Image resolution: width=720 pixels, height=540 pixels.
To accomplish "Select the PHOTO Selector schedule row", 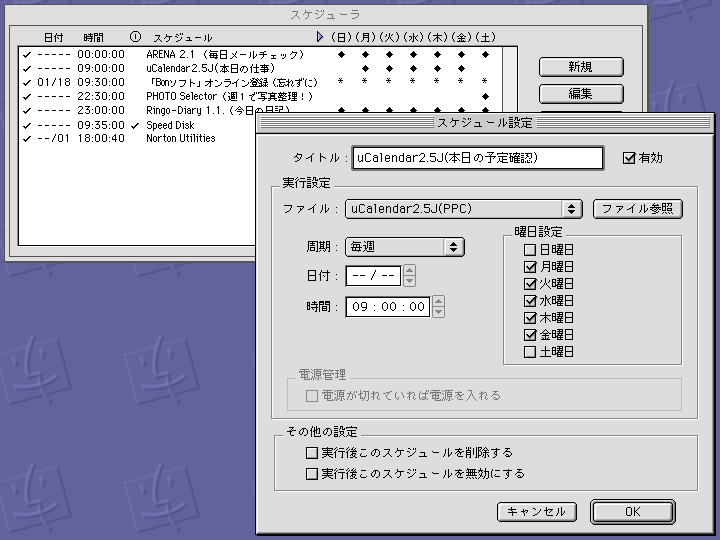I will pos(260,96).
